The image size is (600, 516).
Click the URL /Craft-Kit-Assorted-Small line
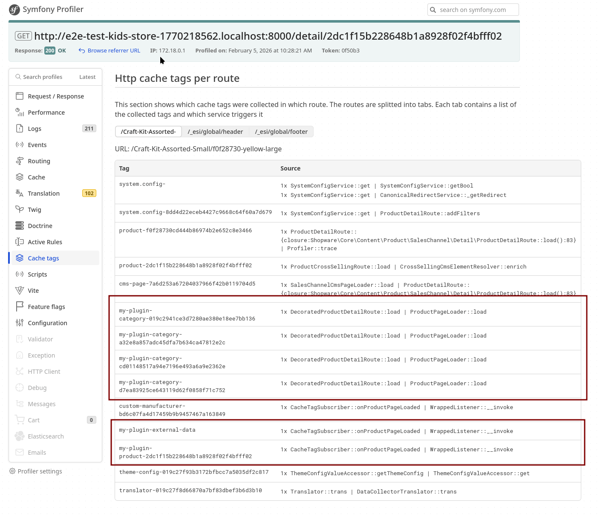tap(198, 149)
